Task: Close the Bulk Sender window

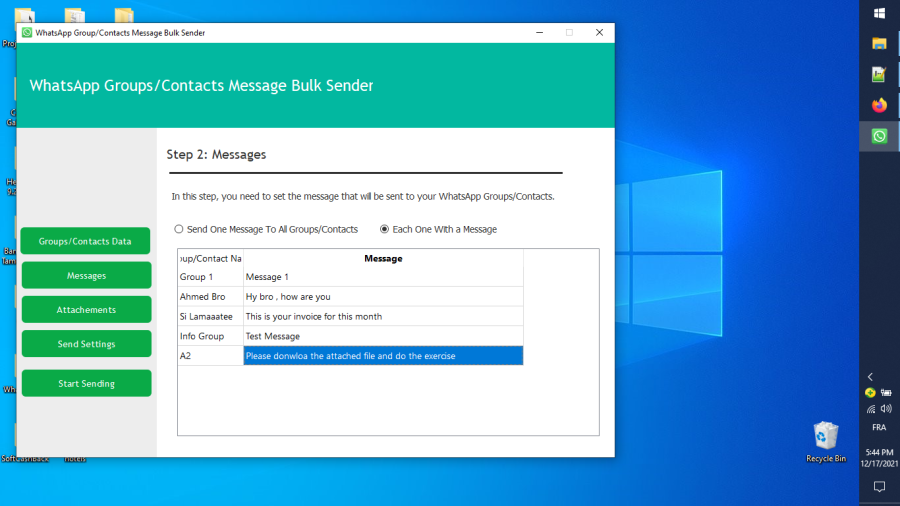Action: point(599,33)
